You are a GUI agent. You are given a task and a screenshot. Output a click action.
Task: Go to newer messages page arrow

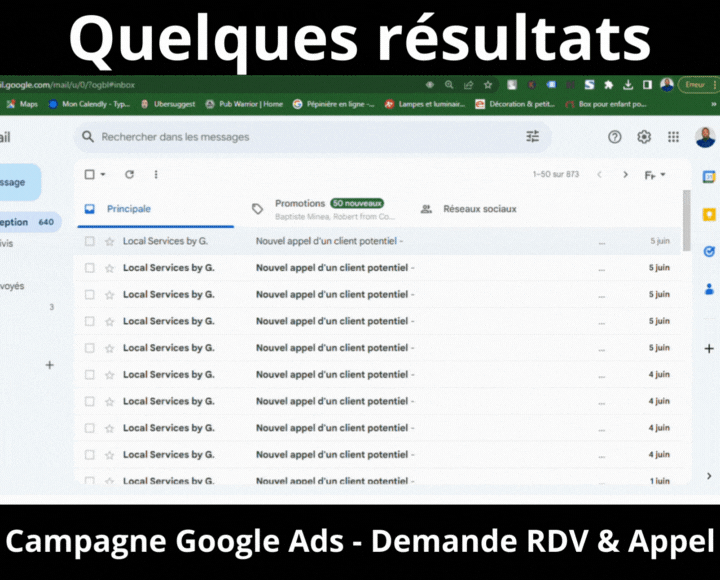599,175
